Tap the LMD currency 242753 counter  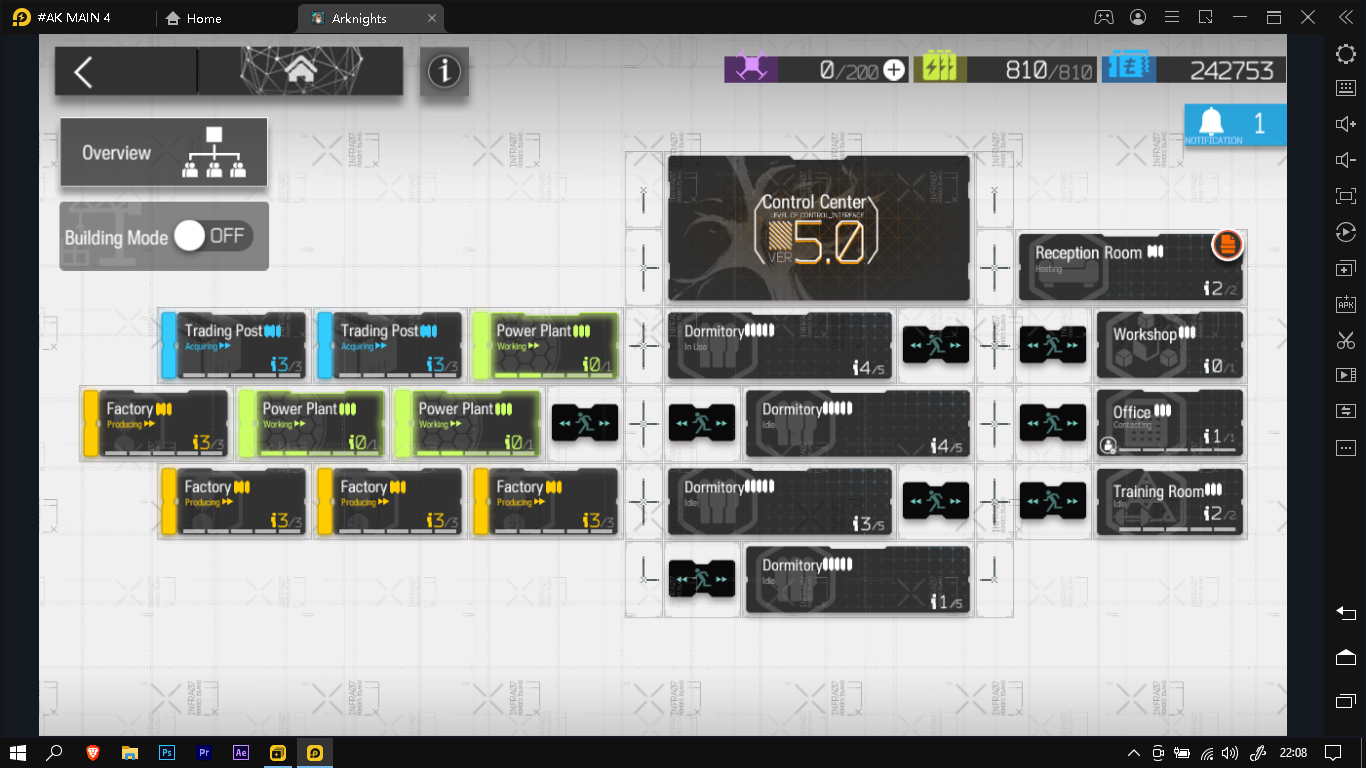coord(1194,69)
